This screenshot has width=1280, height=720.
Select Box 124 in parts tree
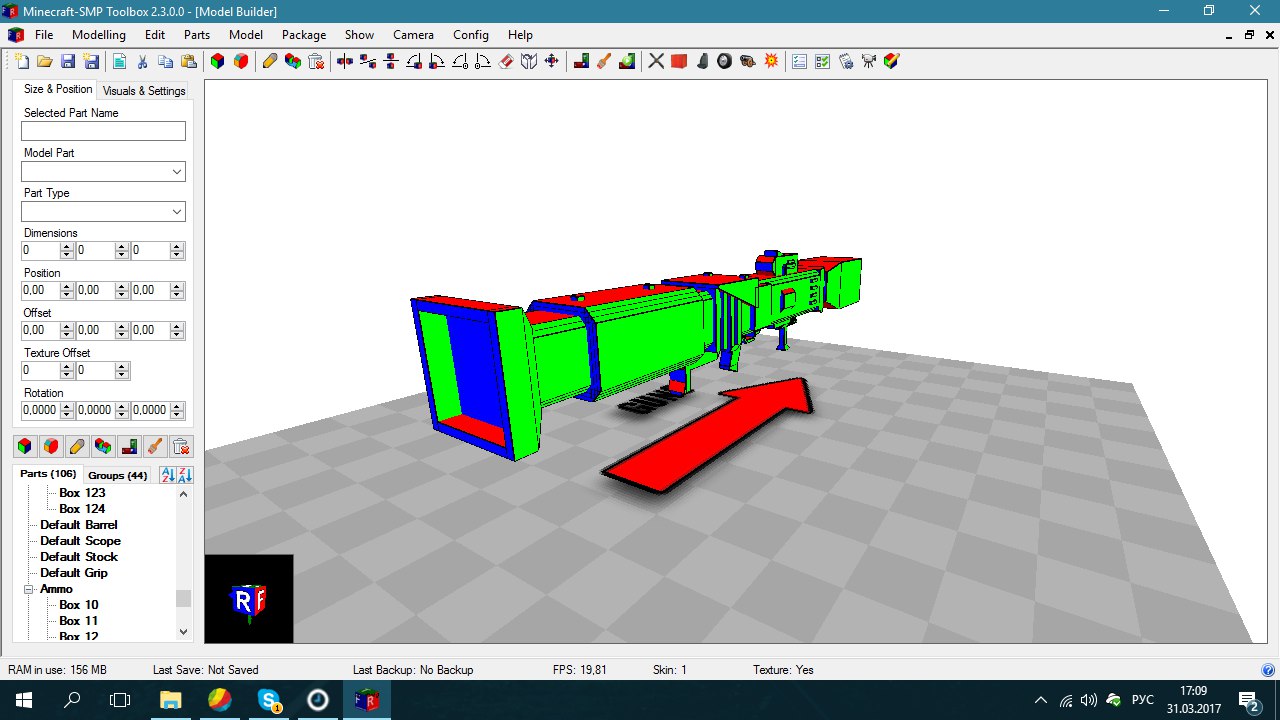point(82,509)
